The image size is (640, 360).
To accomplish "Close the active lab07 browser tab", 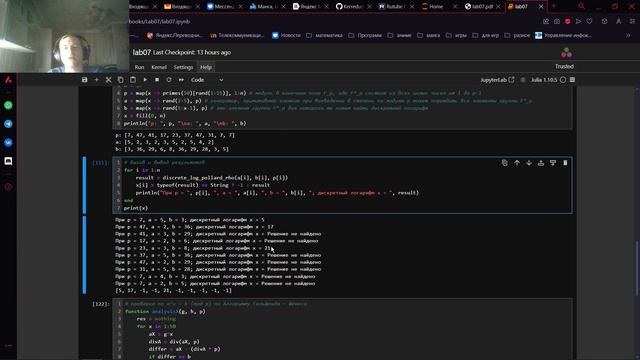I will click(541, 7).
